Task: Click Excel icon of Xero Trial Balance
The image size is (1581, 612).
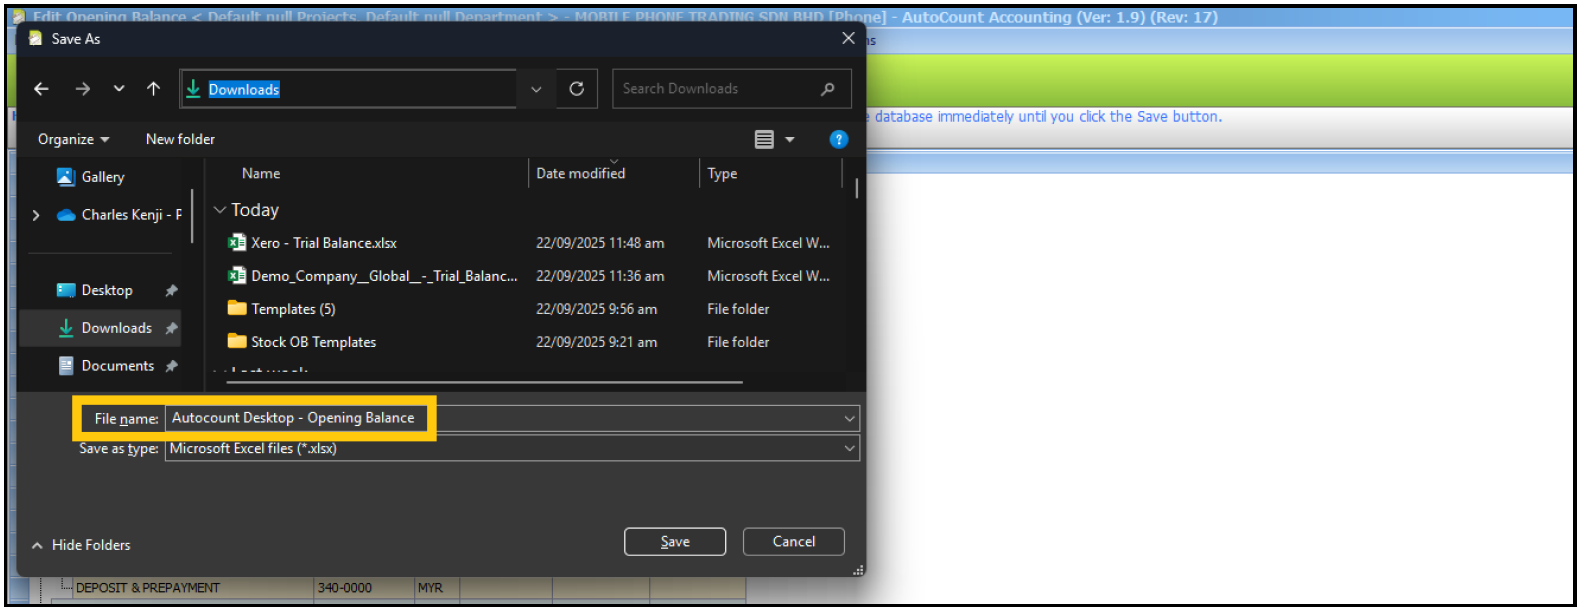Action: [x=237, y=242]
